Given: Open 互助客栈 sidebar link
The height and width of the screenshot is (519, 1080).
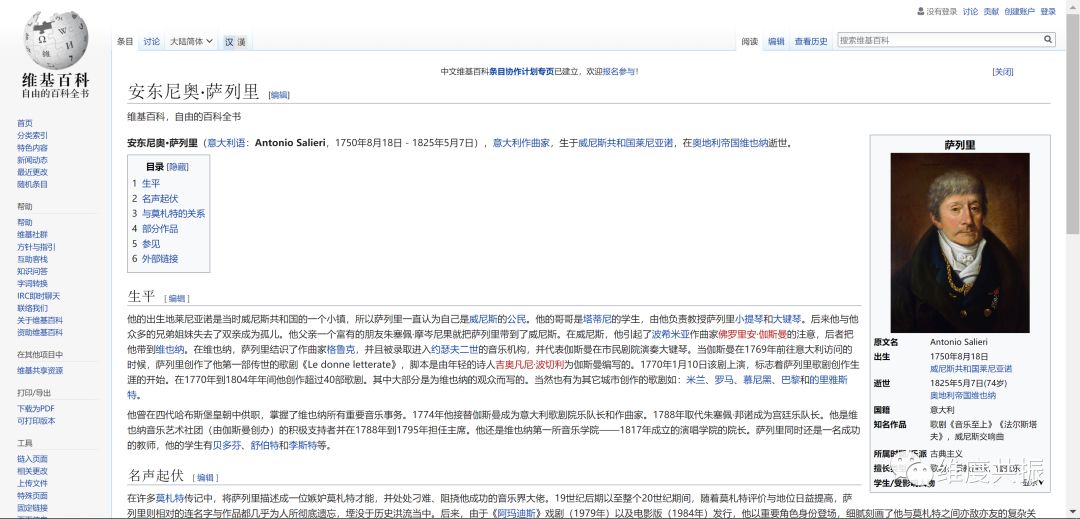Looking at the screenshot, I should click(32, 260).
